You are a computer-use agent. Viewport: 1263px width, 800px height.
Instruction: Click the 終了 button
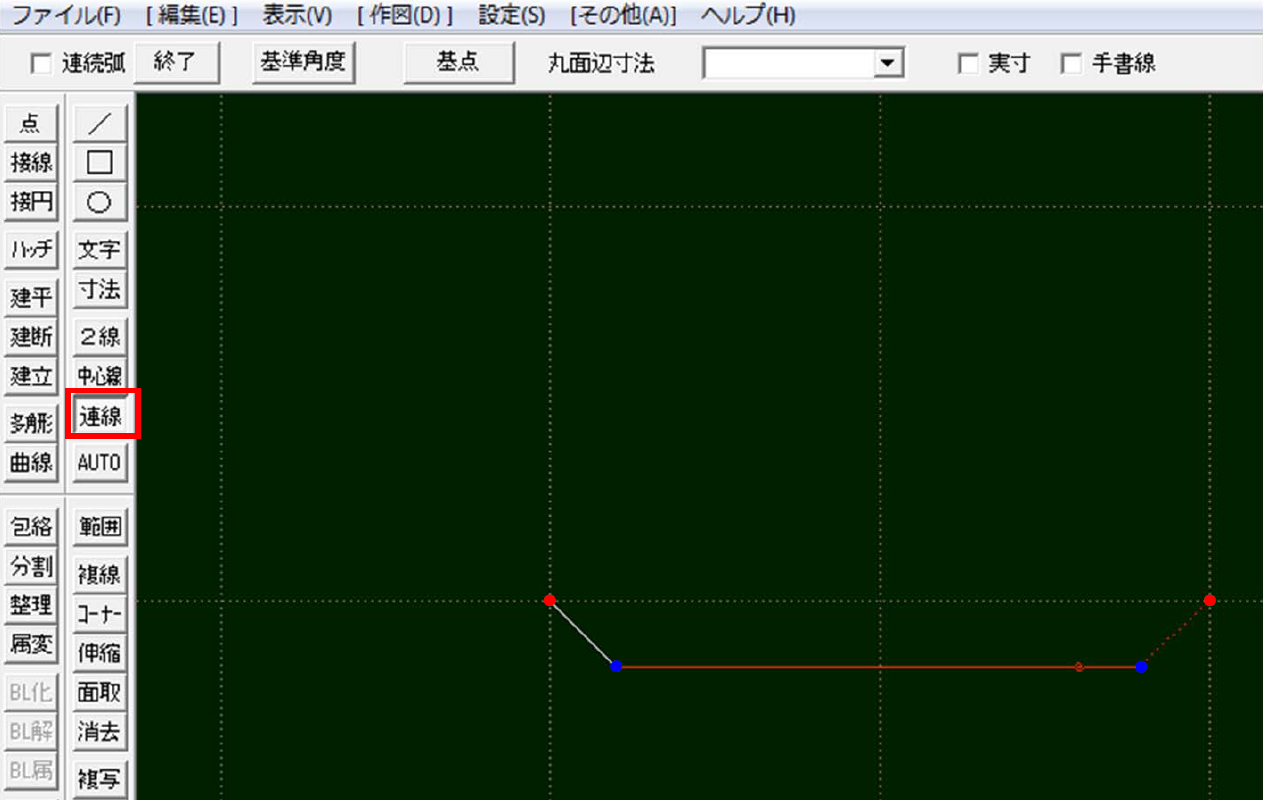(177, 62)
